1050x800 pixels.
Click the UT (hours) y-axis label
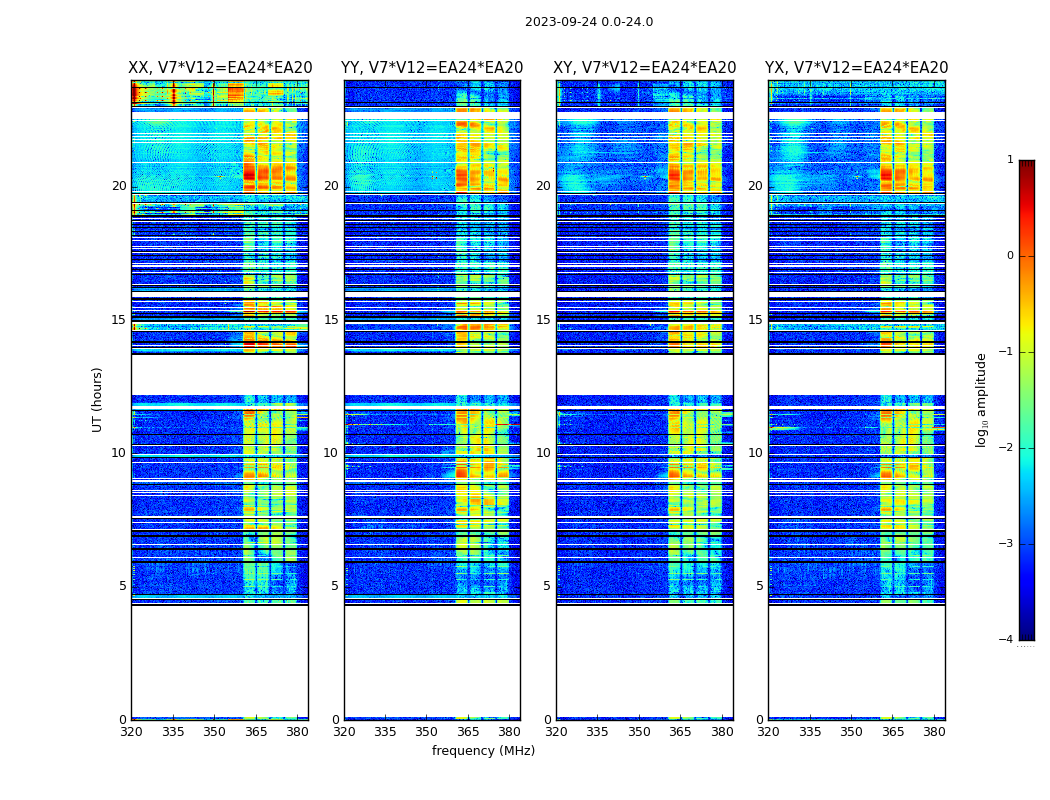click(98, 399)
